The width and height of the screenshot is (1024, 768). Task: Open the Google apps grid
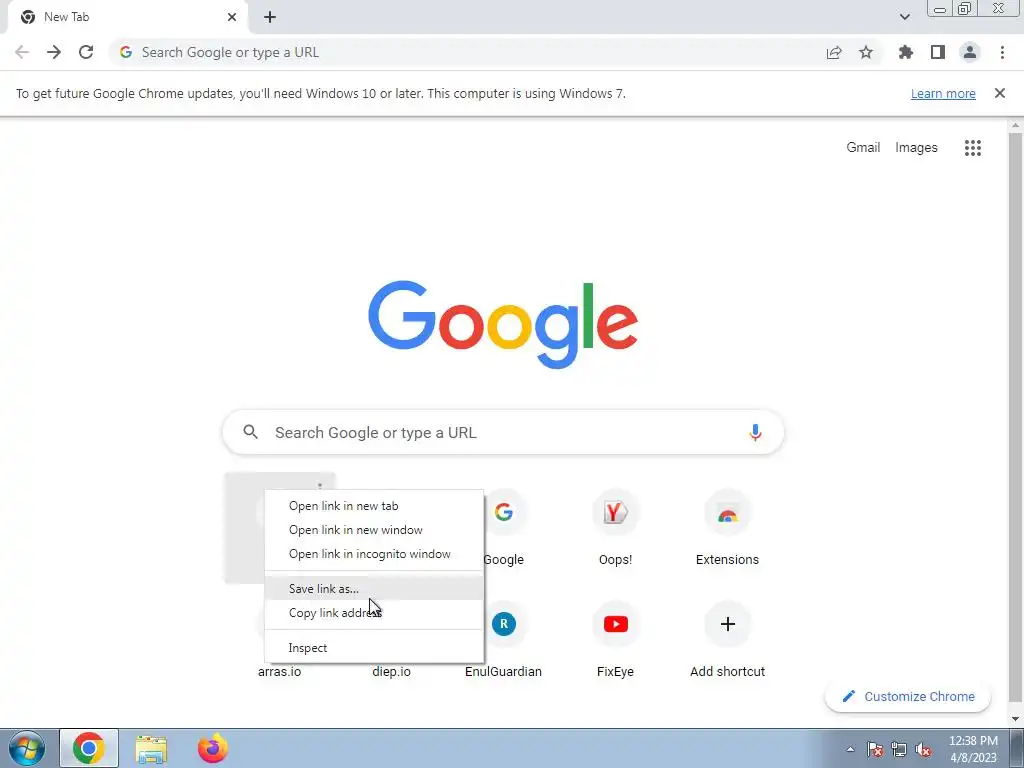(973, 148)
